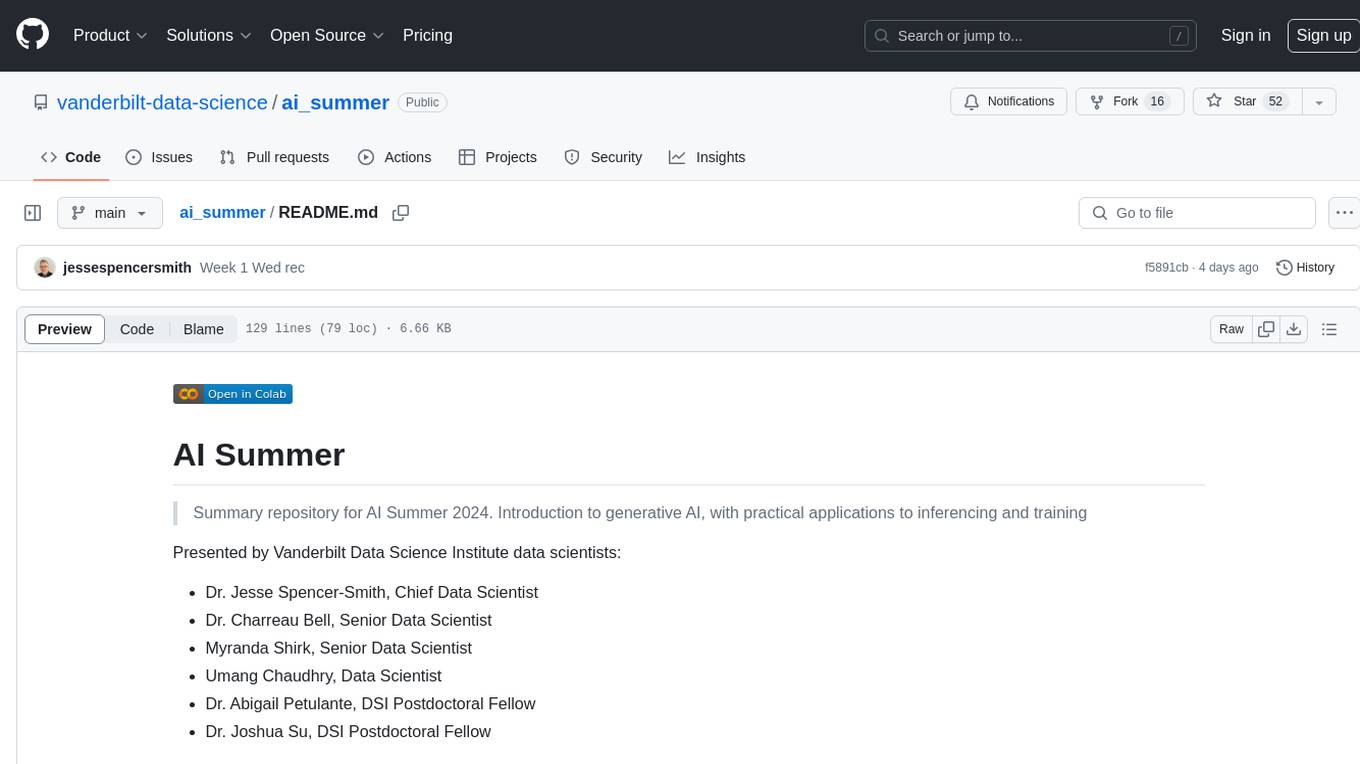Viewport: 1360px width, 764px height.
Task: Copy raw file contents icon
Action: coord(1266,329)
